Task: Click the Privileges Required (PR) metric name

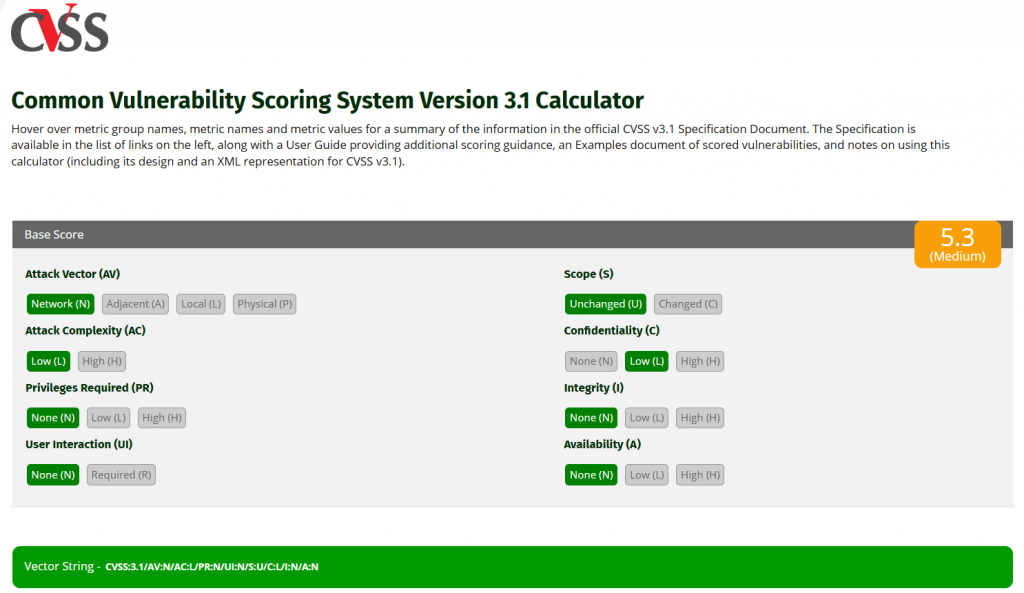Action: click(x=89, y=388)
